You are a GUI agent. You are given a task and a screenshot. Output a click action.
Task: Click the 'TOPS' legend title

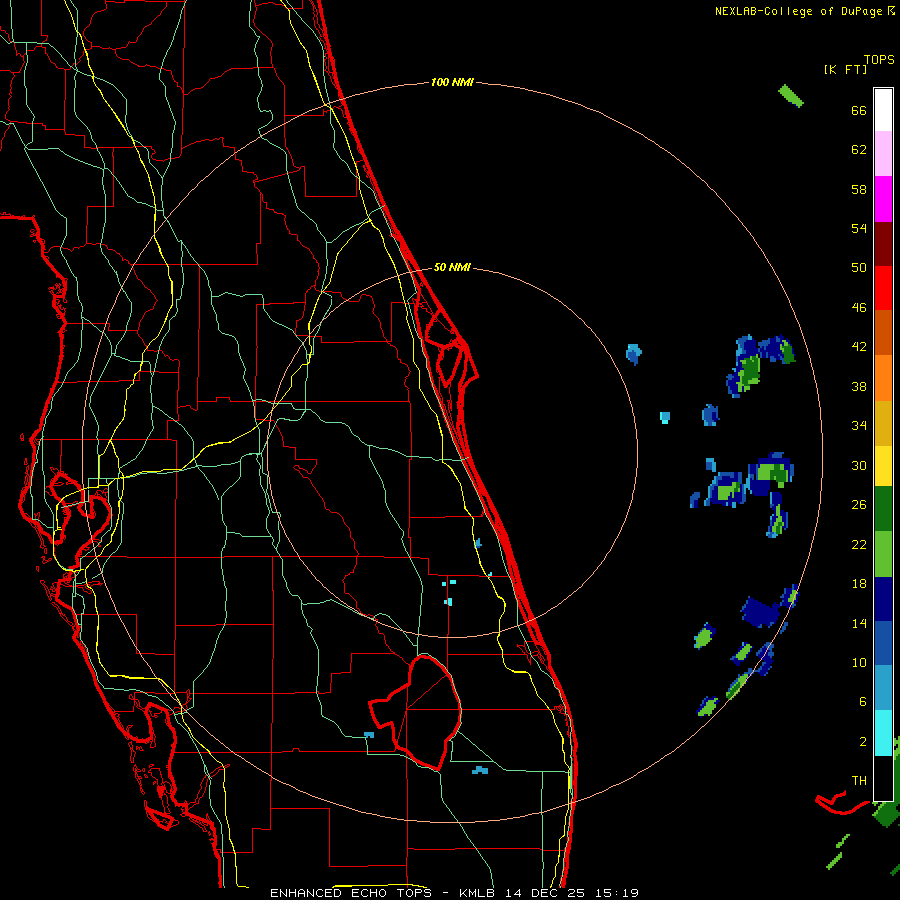(x=879, y=60)
